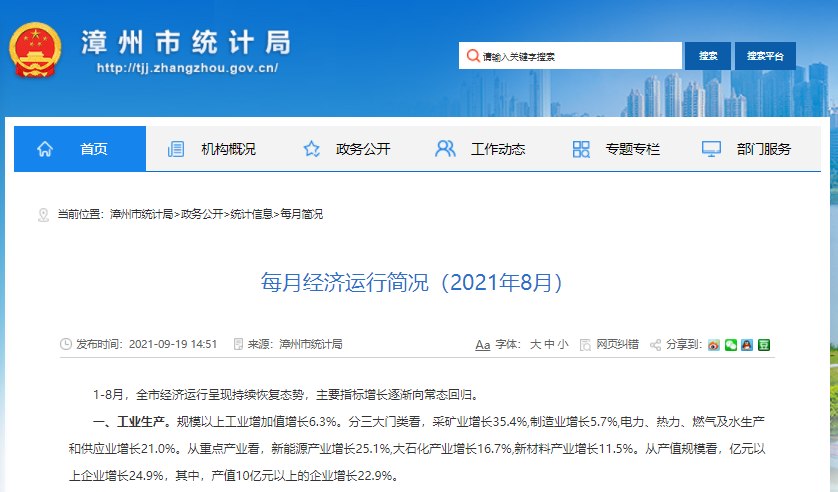Click the Aa font size icon

coord(483,345)
